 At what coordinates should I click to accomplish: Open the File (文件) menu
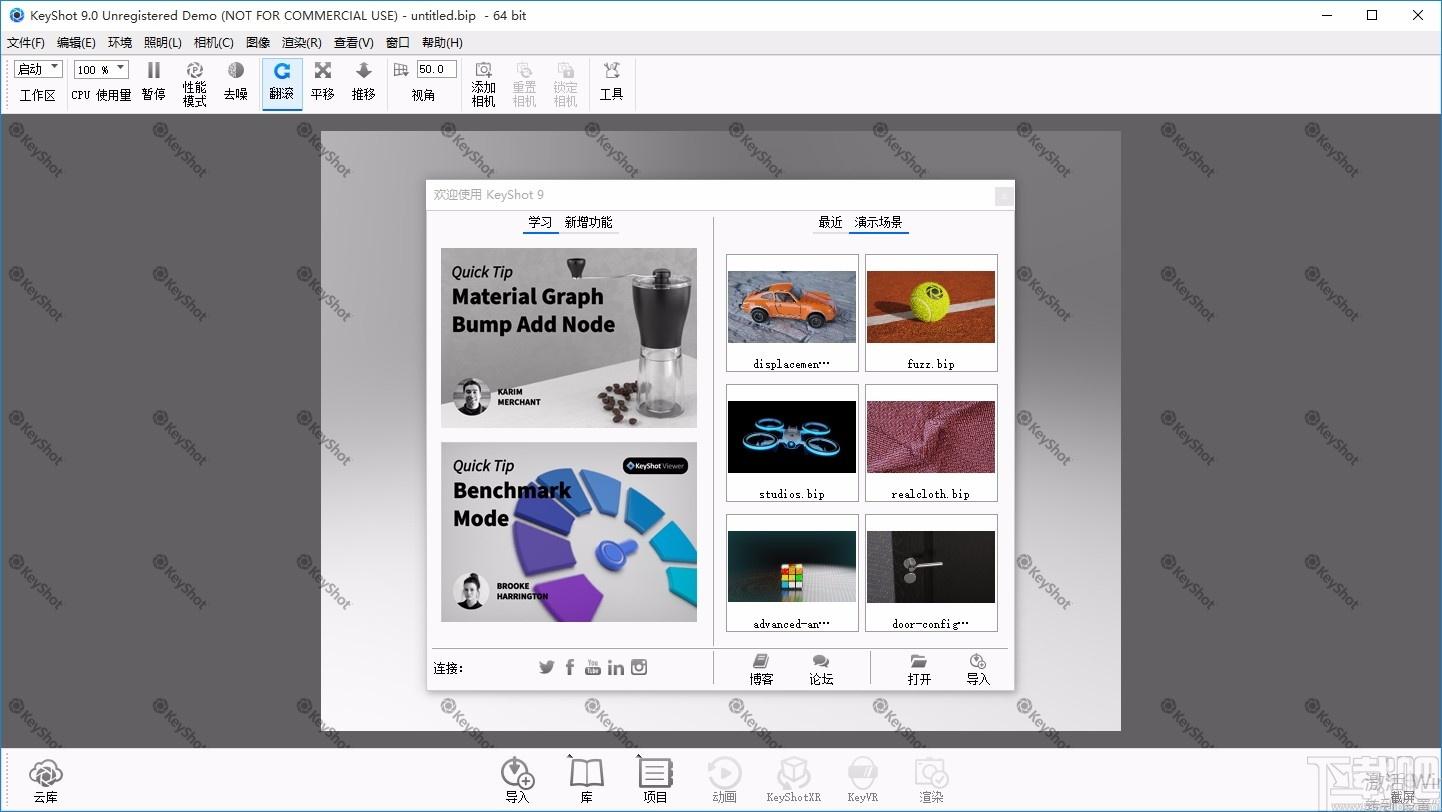[x=26, y=43]
